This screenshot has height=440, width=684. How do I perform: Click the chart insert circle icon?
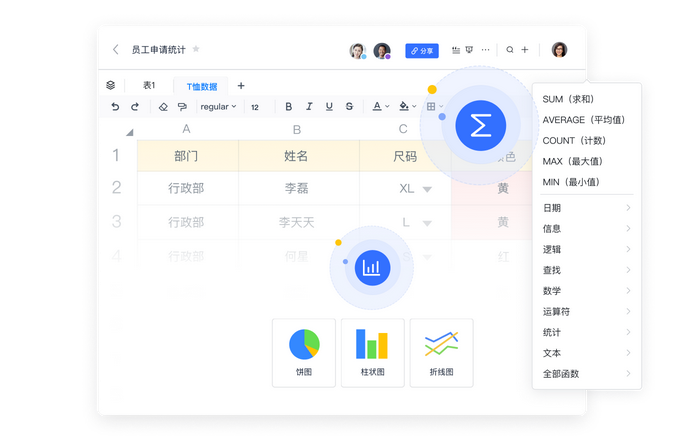tap(372, 268)
